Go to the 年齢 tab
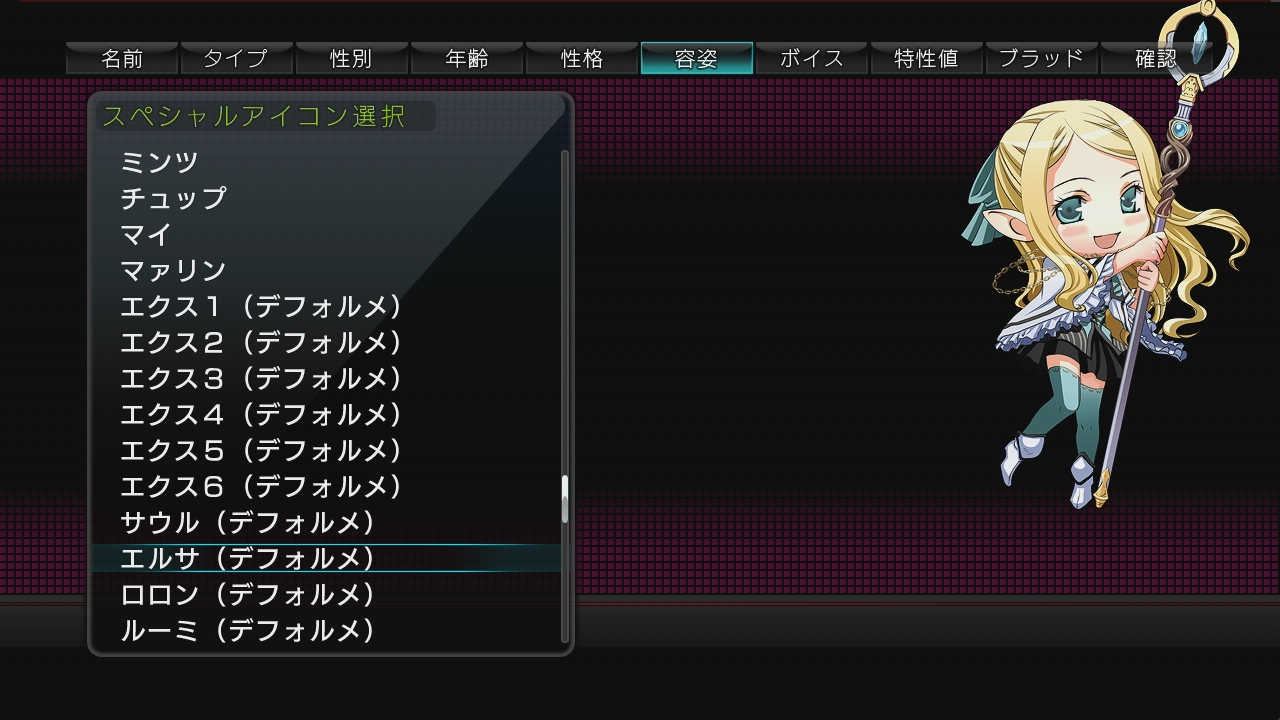This screenshot has height=720, width=1280. (467, 58)
